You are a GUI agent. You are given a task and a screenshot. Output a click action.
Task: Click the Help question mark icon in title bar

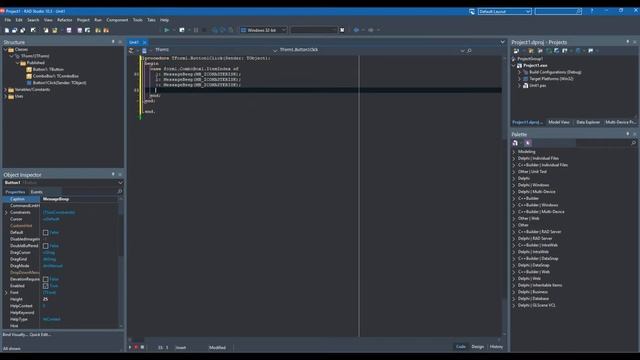pyautogui.click(x=592, y=11)
